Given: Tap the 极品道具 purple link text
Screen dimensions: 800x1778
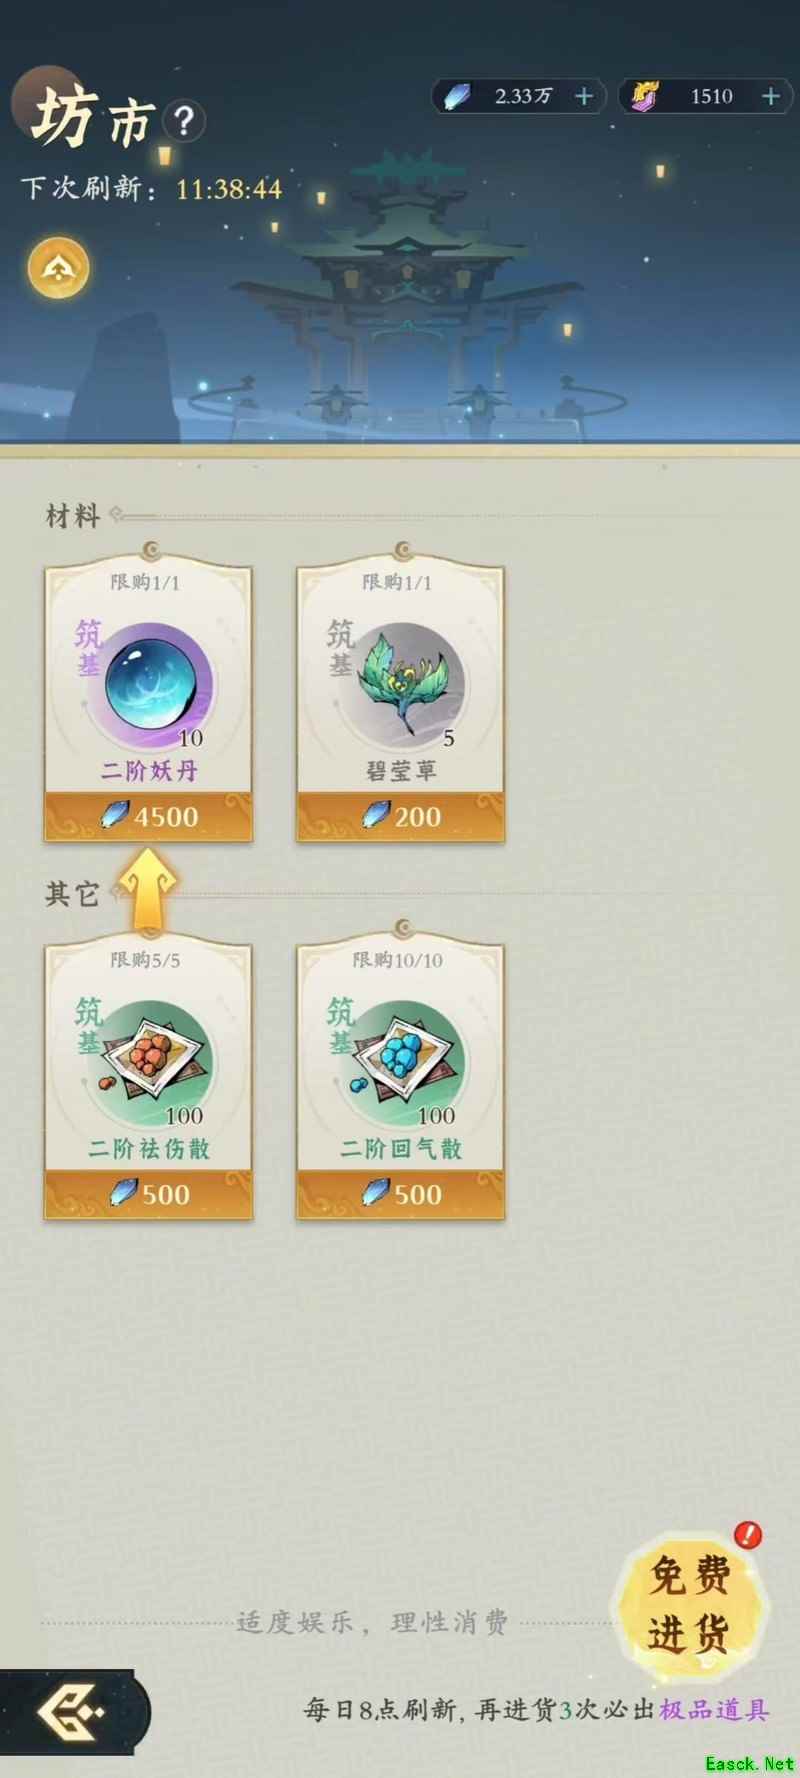Looking at the screenshot, I should (x=714, y=1710).
